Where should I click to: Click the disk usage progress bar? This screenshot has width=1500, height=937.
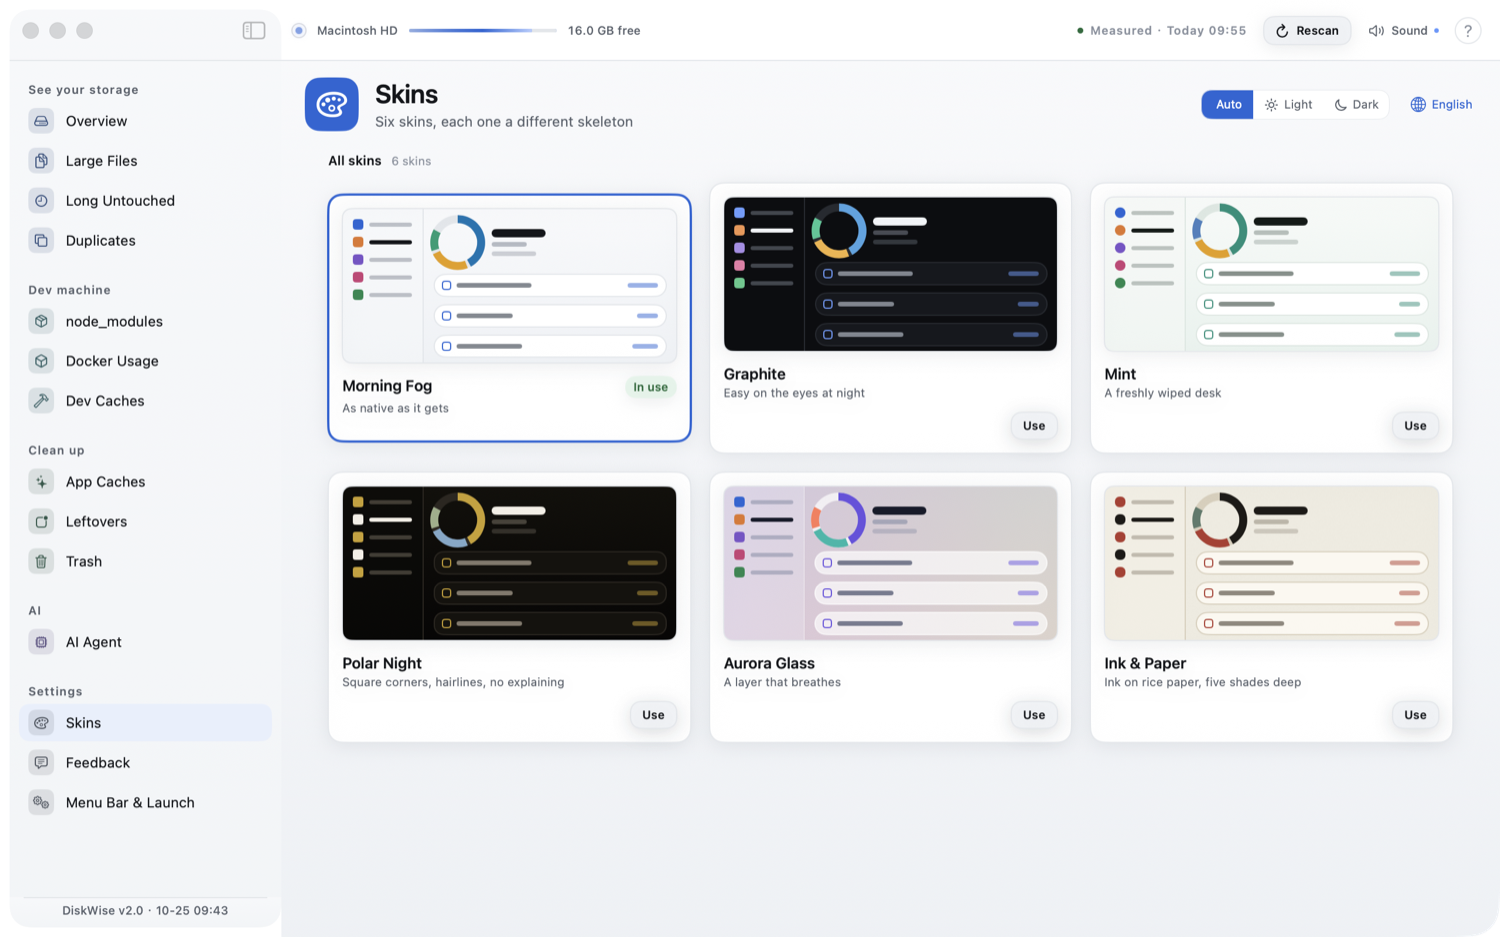pos(482,31)
